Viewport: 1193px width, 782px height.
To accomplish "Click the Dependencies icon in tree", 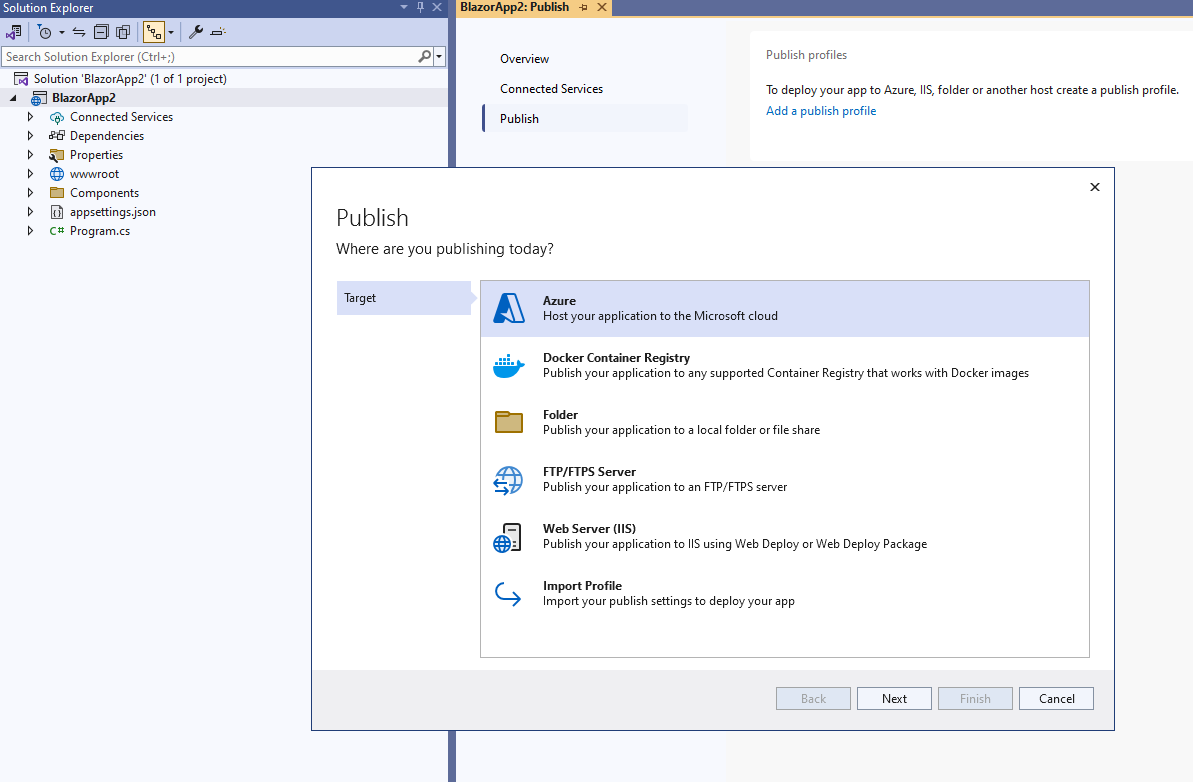I will pos(57,135).
